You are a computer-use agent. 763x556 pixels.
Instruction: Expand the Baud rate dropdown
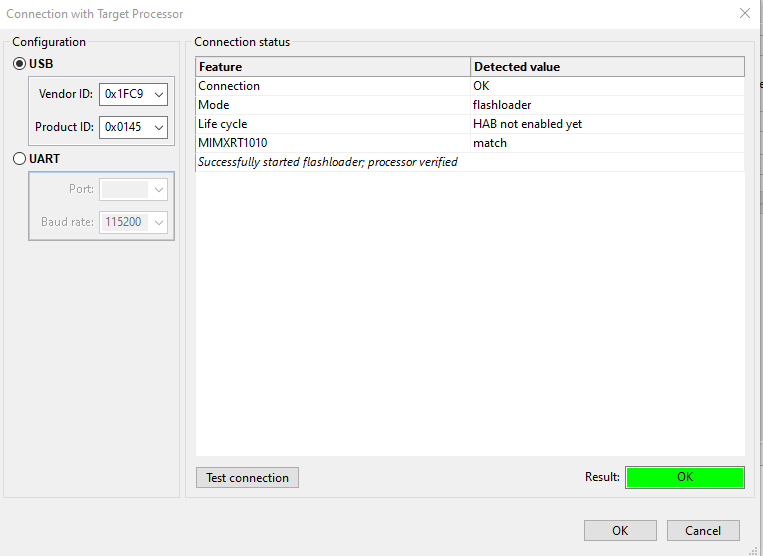(x=158, y=222)
